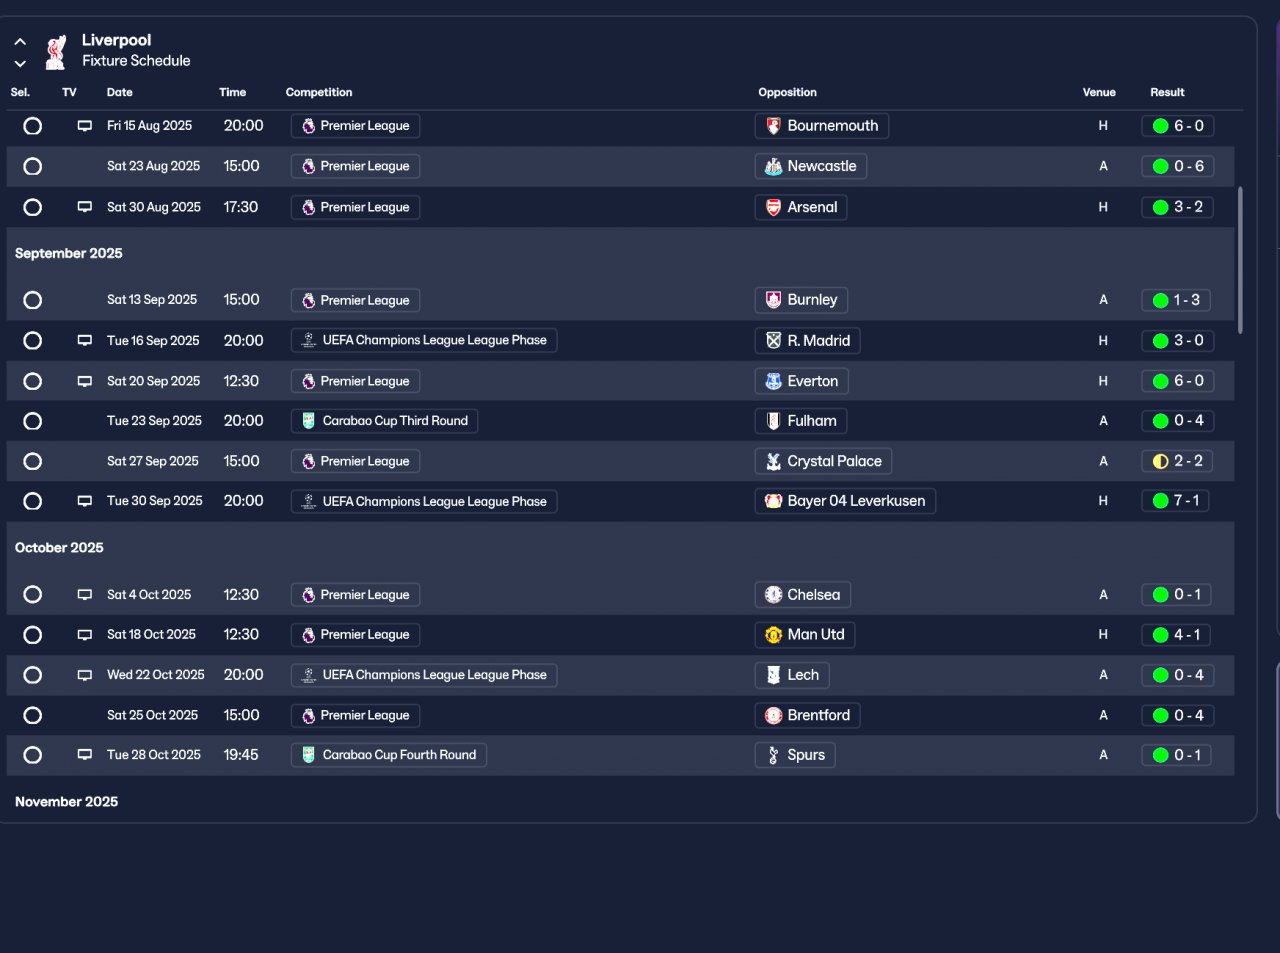
Task: Click the Everton club crest
Action: [x=773, y=381]
